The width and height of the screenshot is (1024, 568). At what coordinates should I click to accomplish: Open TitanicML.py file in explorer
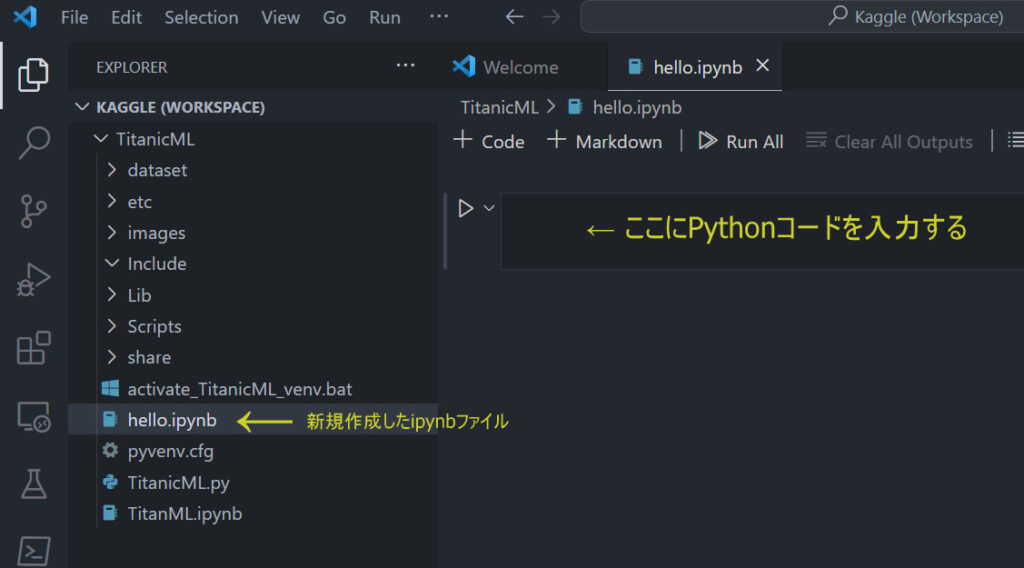pyautogui.click(x=178, y=482)
